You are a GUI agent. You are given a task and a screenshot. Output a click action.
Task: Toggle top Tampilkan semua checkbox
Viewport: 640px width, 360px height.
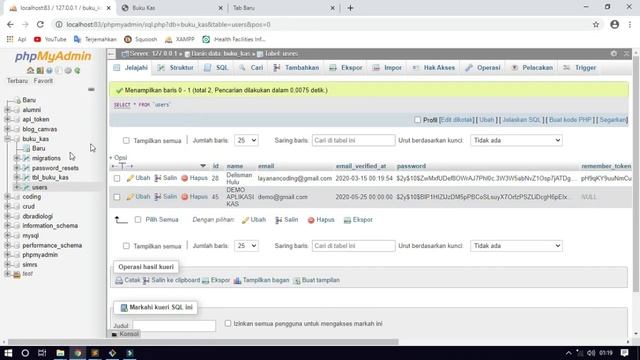tap(126, 140)
